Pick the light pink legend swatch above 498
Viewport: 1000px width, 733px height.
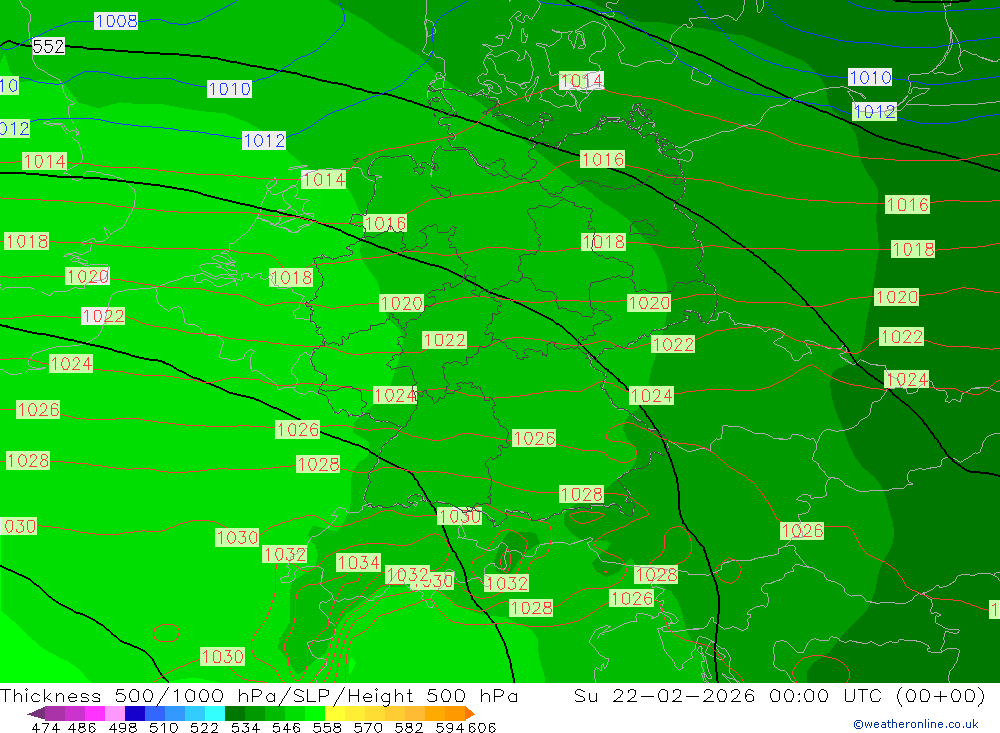pos(115,713)
